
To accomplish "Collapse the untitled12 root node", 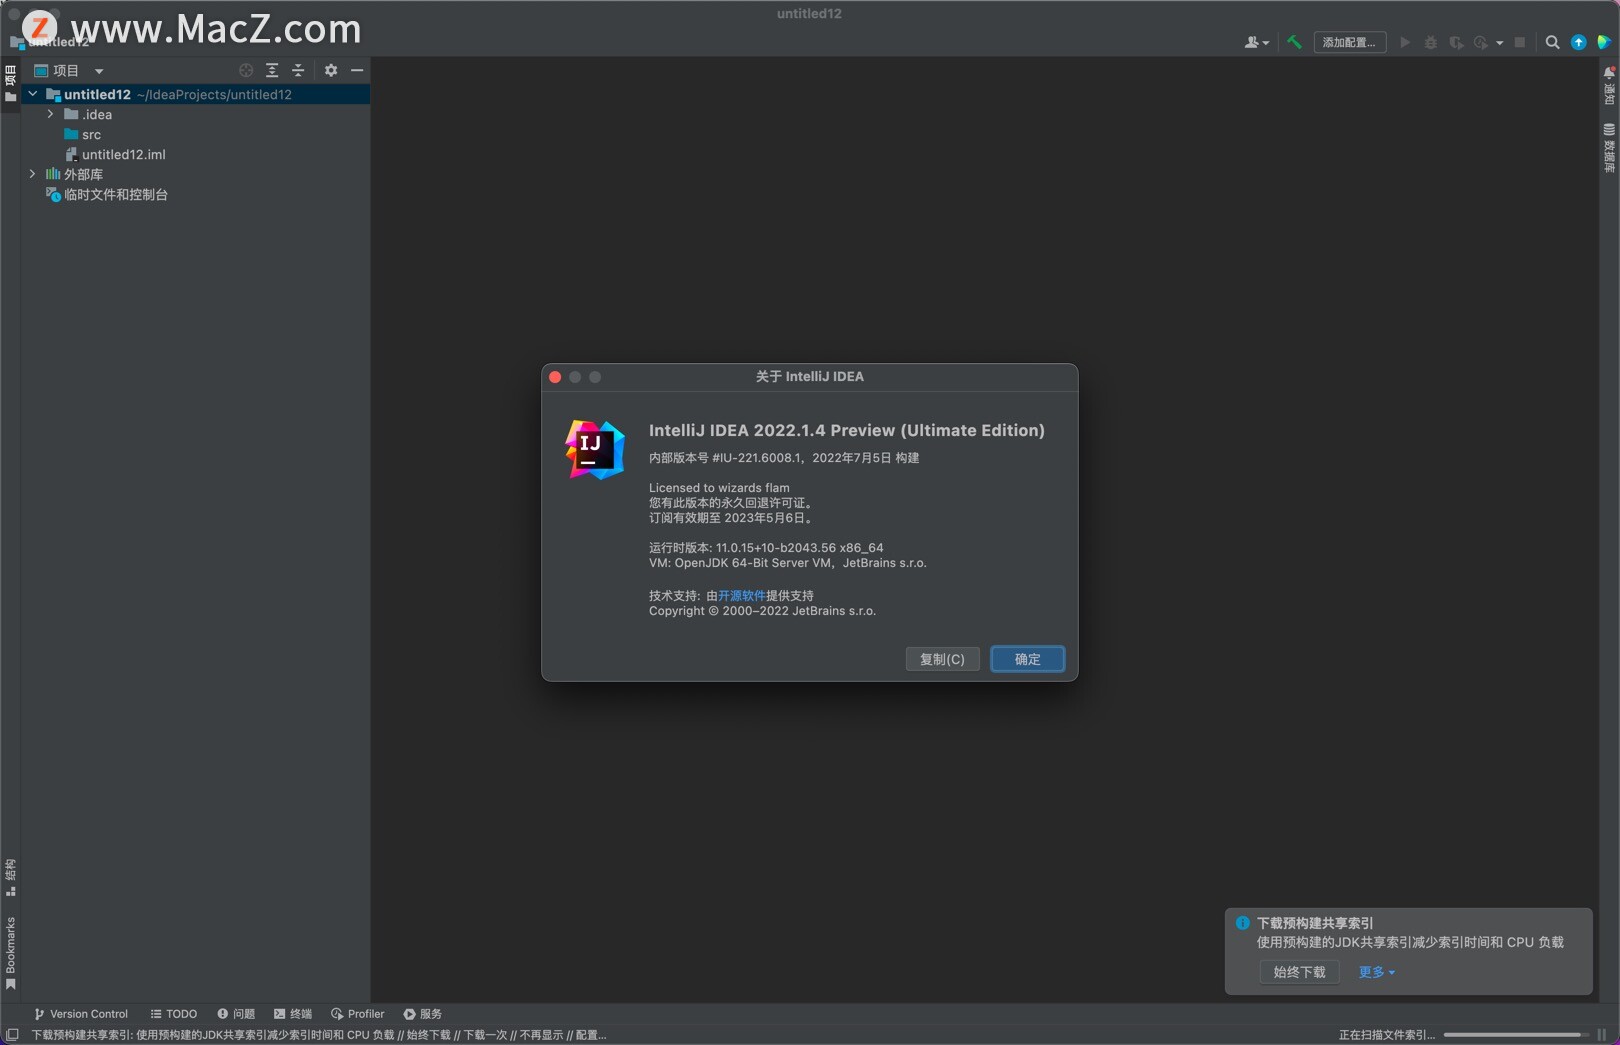I will (33, 94).
